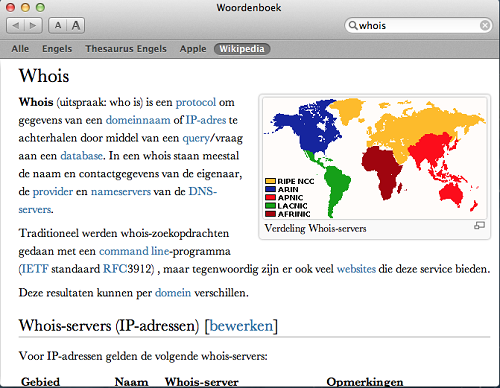Click the DNS-servers link
This screenshot has height=388, width=500.
pyautogui.click(x=203, y=192)
